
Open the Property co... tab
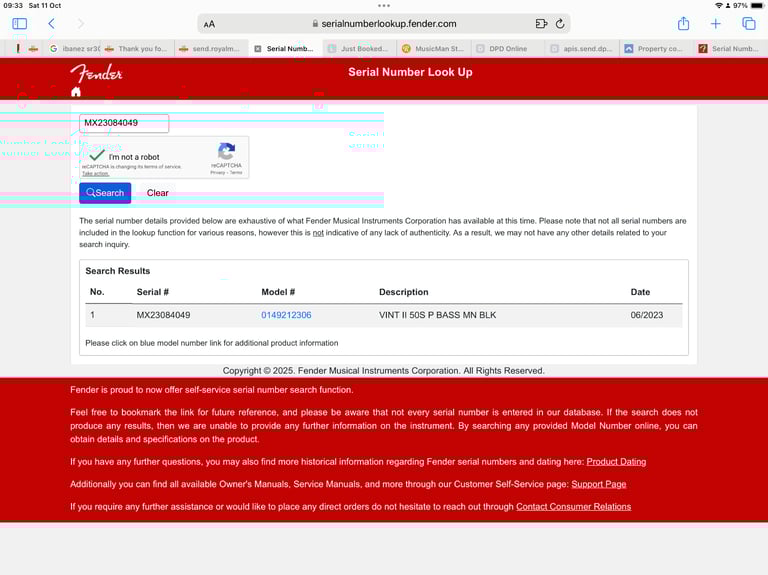(655, 48)
